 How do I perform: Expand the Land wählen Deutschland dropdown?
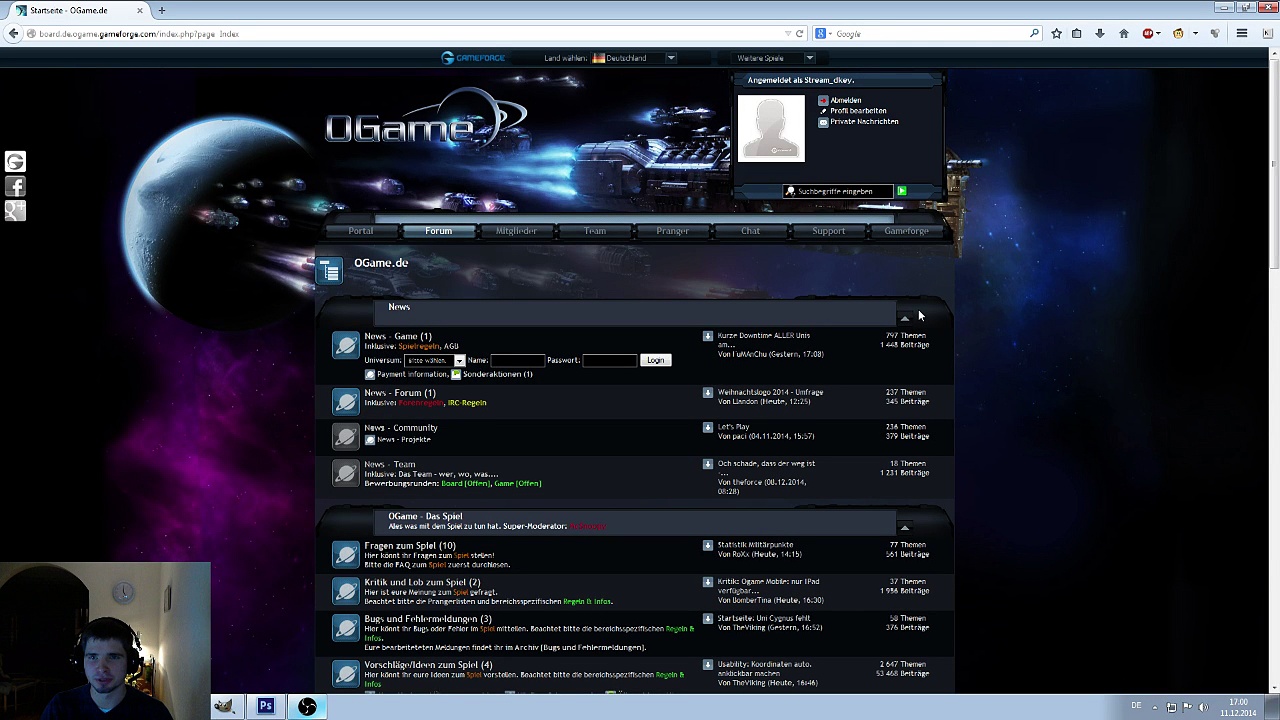pos(671,58)
